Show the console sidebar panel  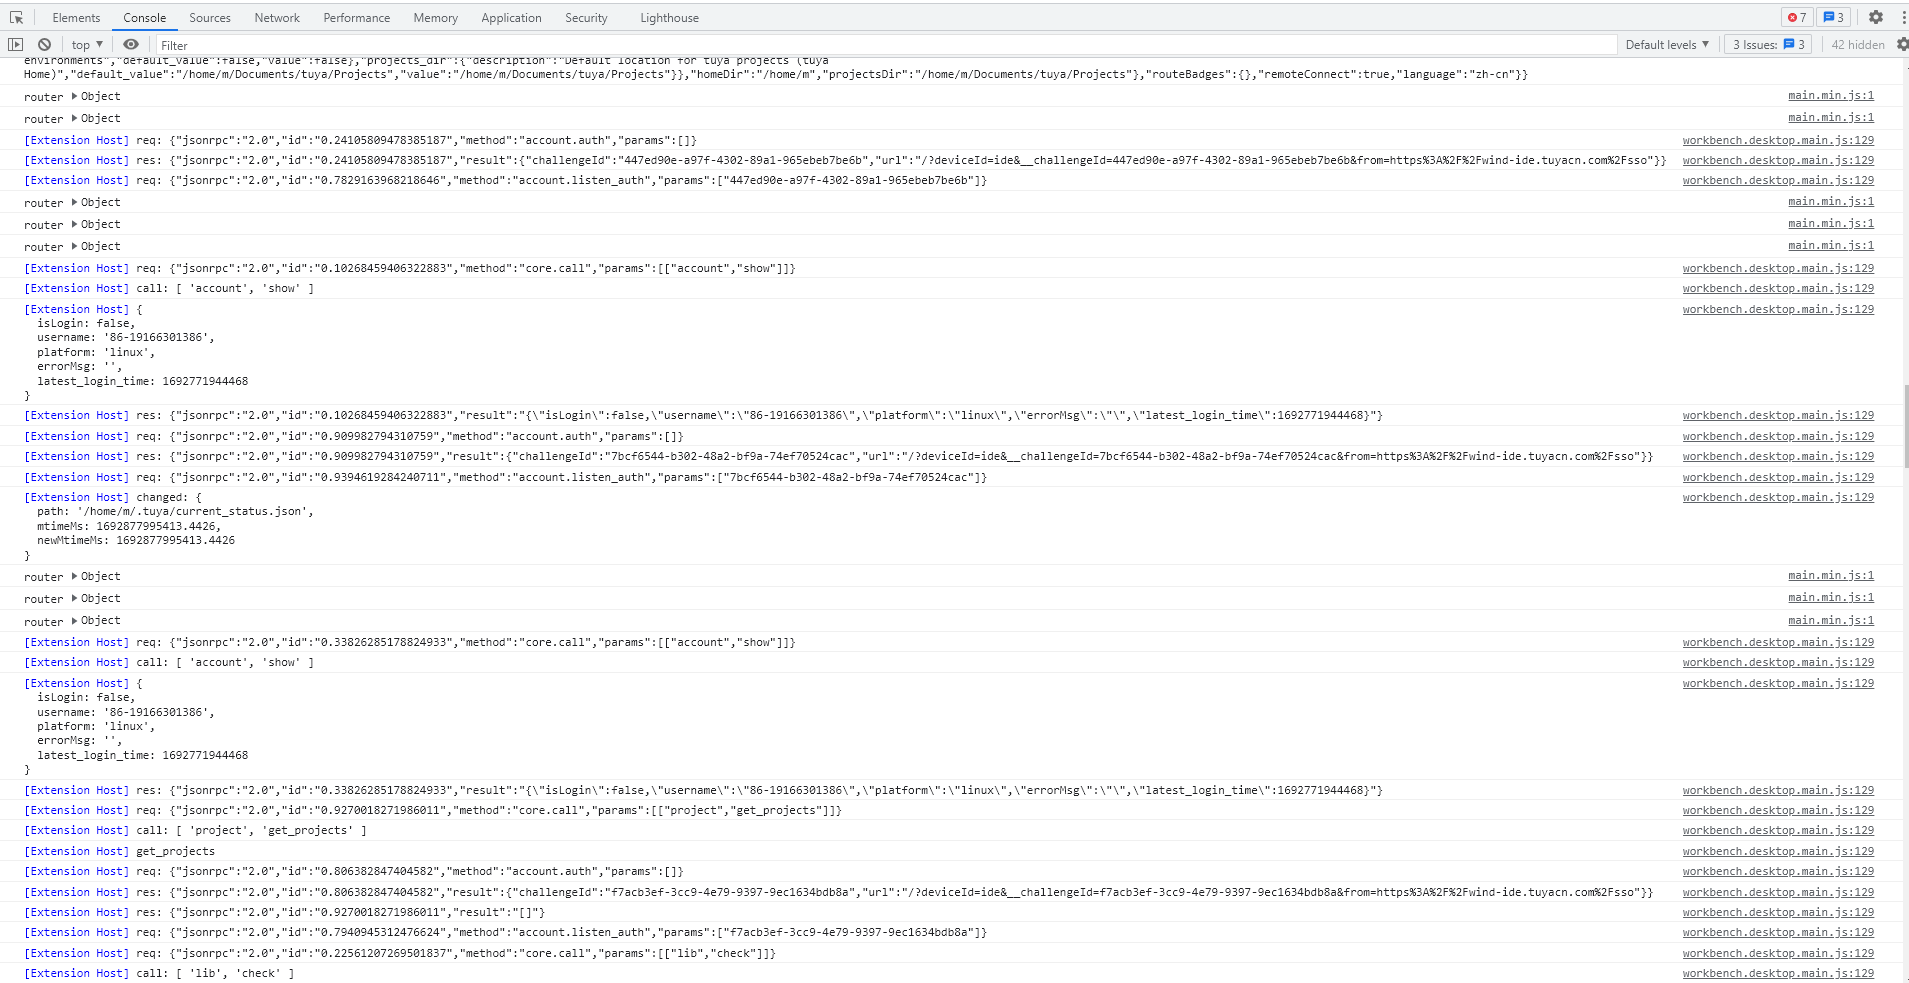tap(16, 45)
